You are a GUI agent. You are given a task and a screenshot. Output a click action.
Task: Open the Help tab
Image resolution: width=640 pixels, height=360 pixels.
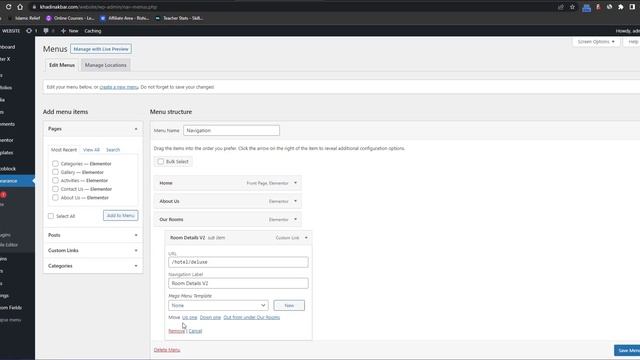click(633, 42)
